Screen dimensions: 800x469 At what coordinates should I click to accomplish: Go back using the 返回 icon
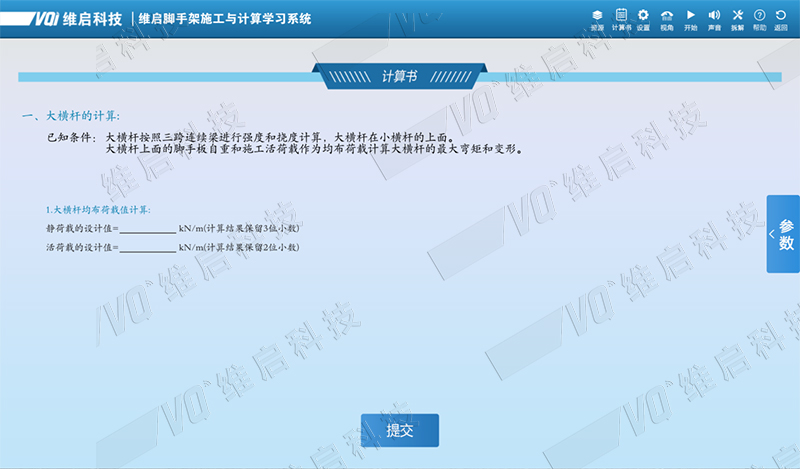[x=781, y=18]
